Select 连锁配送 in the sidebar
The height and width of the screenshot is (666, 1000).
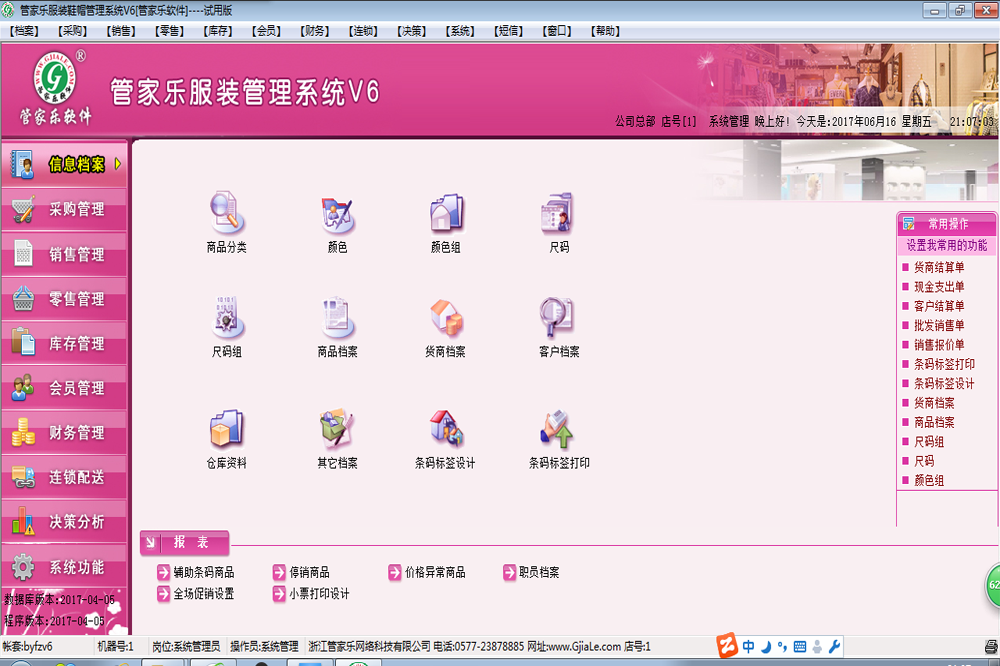[x=64, y=477]
